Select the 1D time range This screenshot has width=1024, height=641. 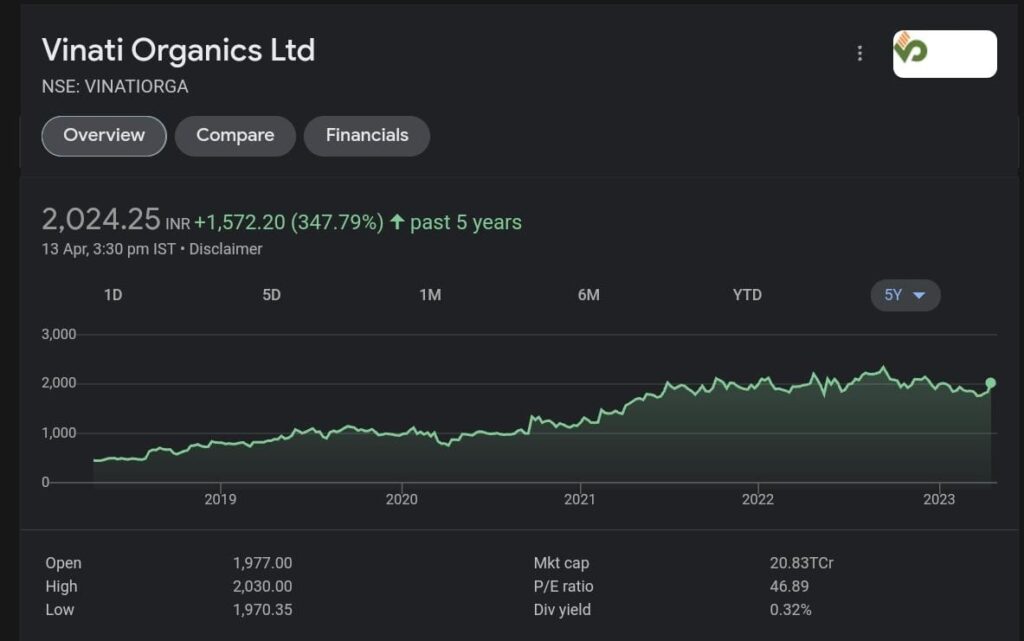click(x=113, y=295)
